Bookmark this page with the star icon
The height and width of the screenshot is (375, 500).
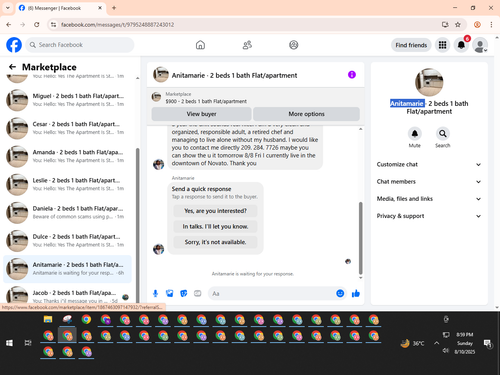point(458,25)
